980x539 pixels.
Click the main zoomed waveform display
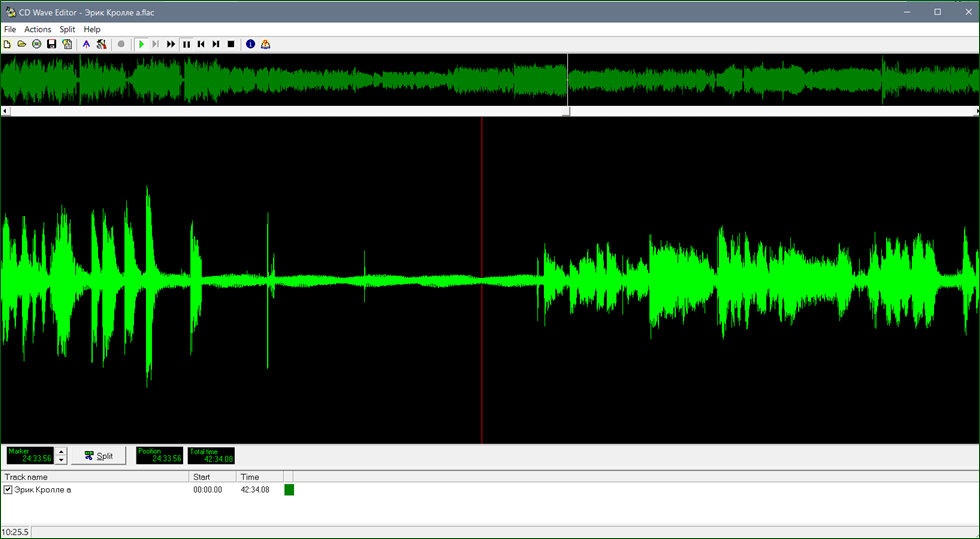(x=490, y=280)
